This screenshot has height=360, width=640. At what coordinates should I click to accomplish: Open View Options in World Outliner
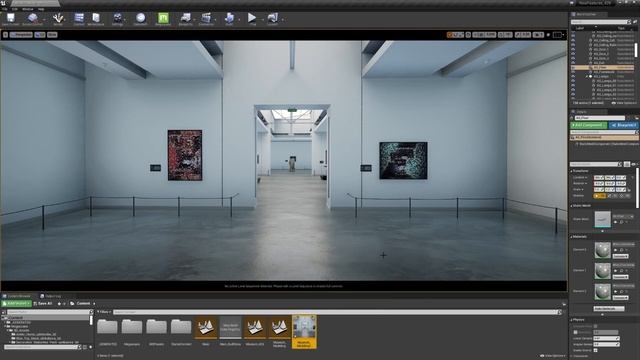pyautogui.click(x=624, y=103)
